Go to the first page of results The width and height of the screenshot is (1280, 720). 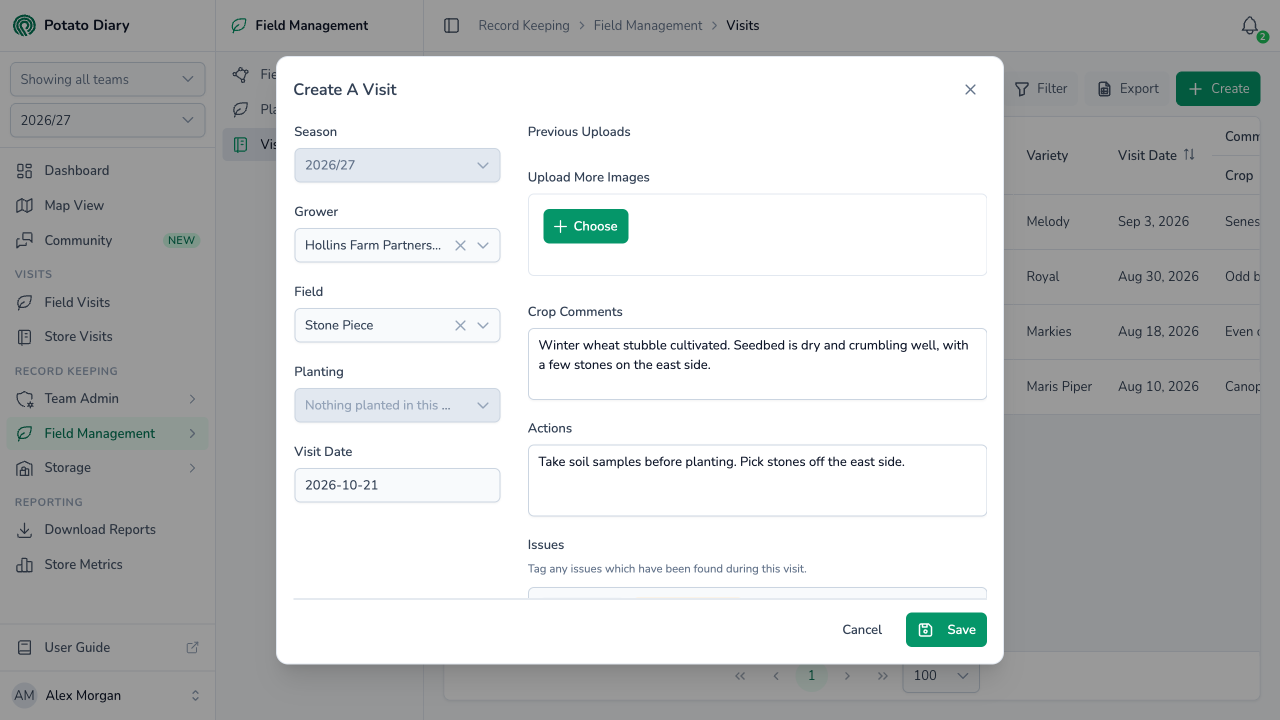740,676
